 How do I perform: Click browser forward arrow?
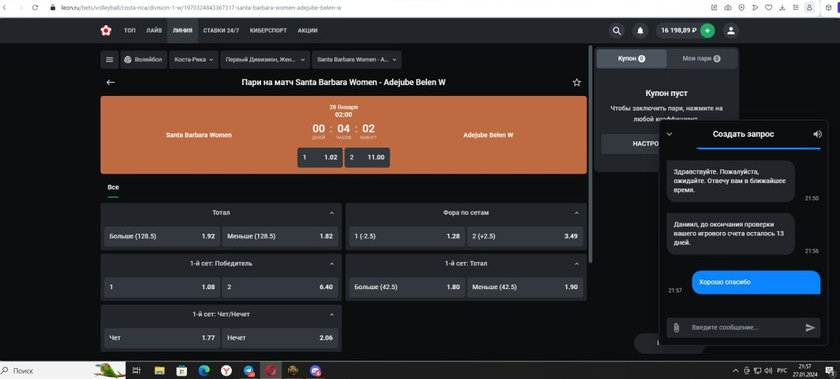[20, 8]
